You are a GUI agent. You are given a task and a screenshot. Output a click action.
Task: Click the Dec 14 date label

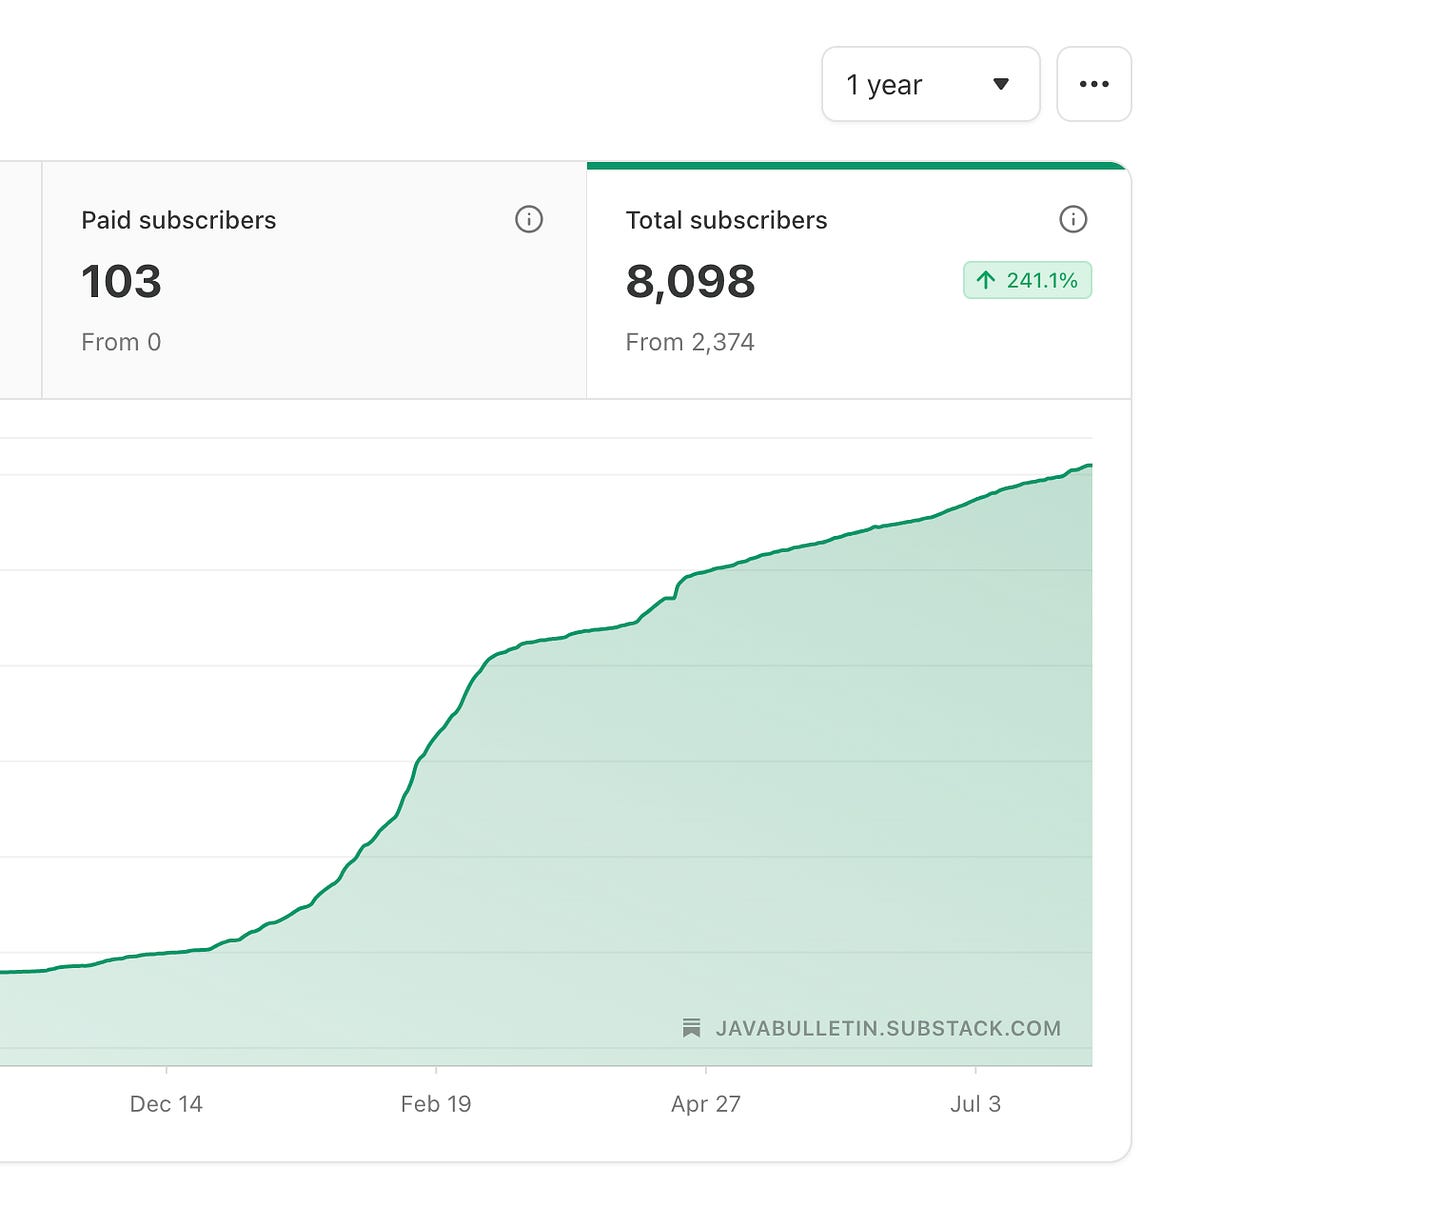pos(166,1104)
